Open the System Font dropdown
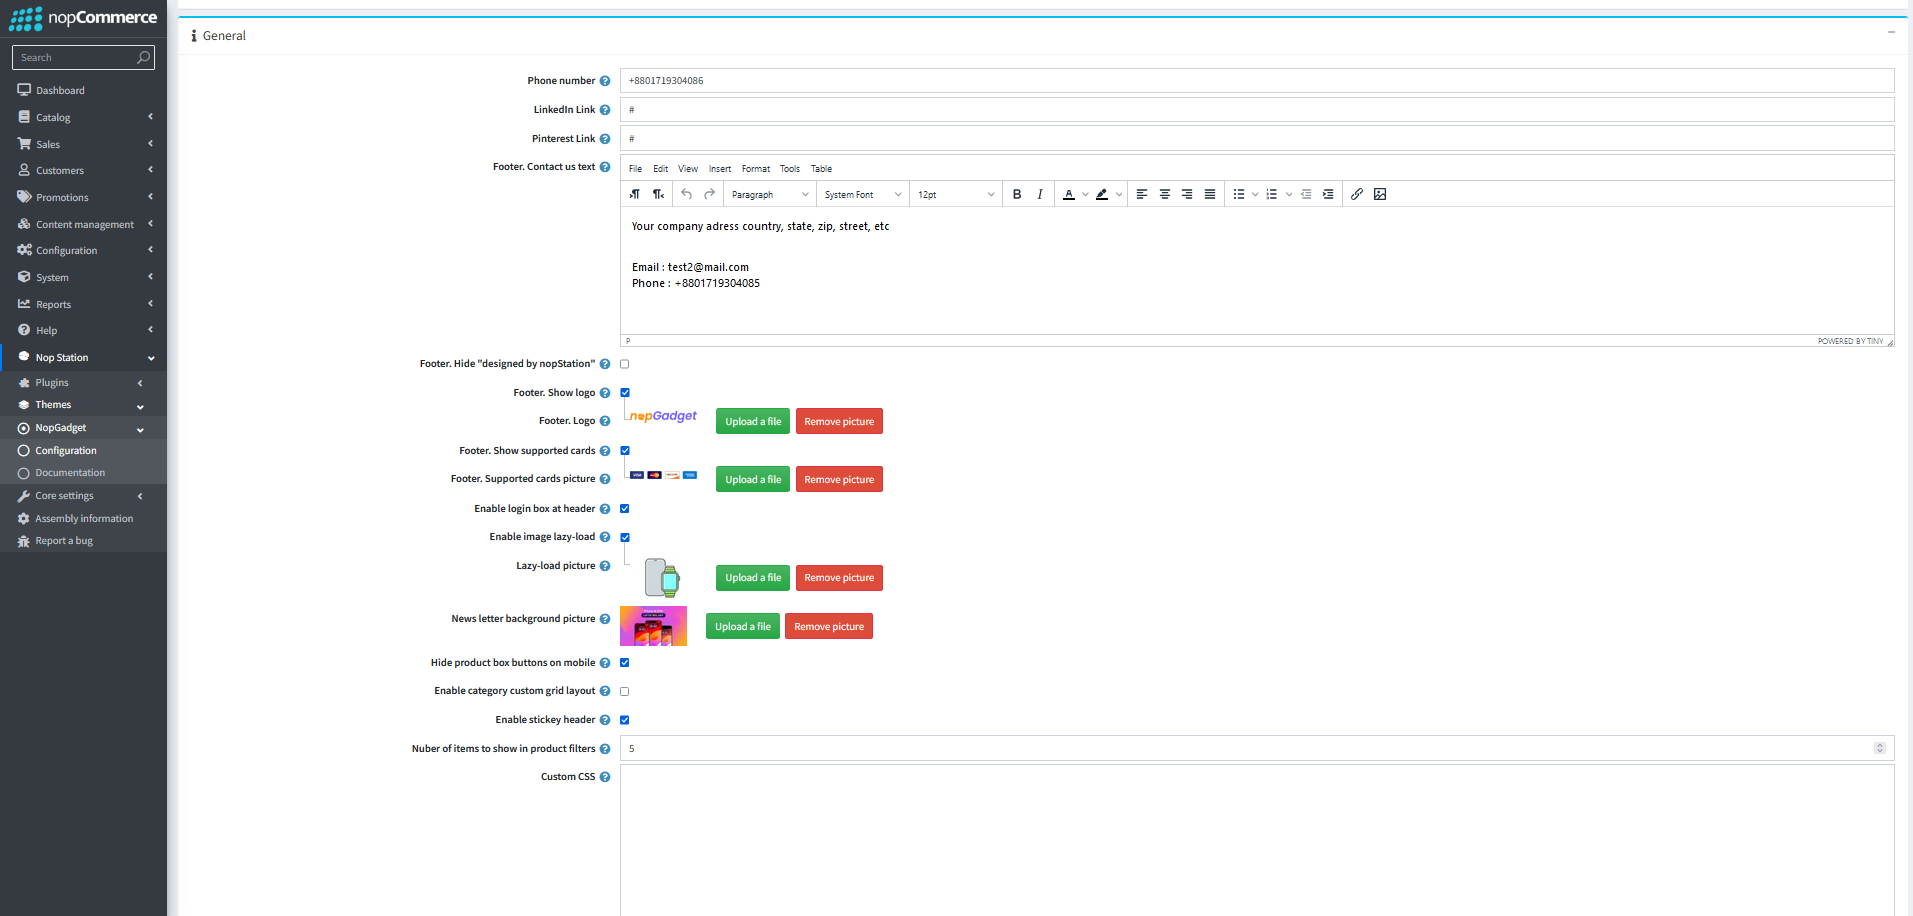This screenshot has width=1913, height=916. [x=862, y=194]
